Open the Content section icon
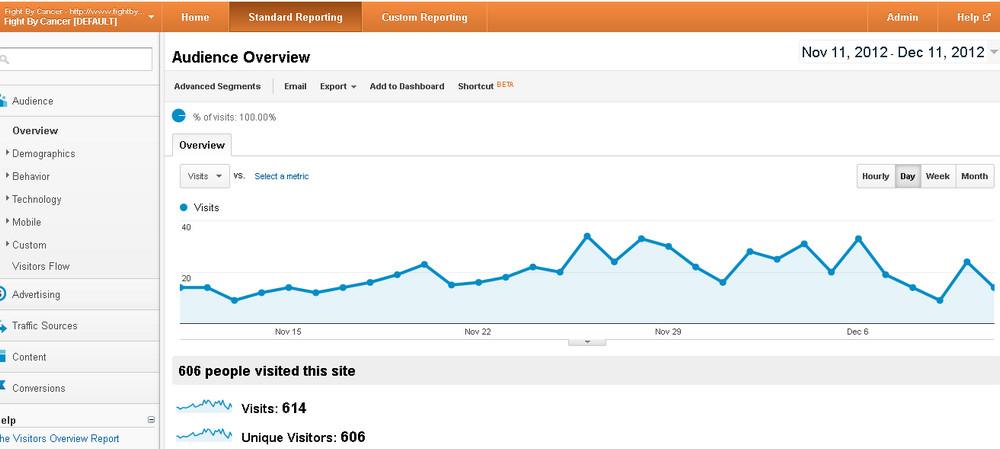1000x449 pixels. [3, 357]
